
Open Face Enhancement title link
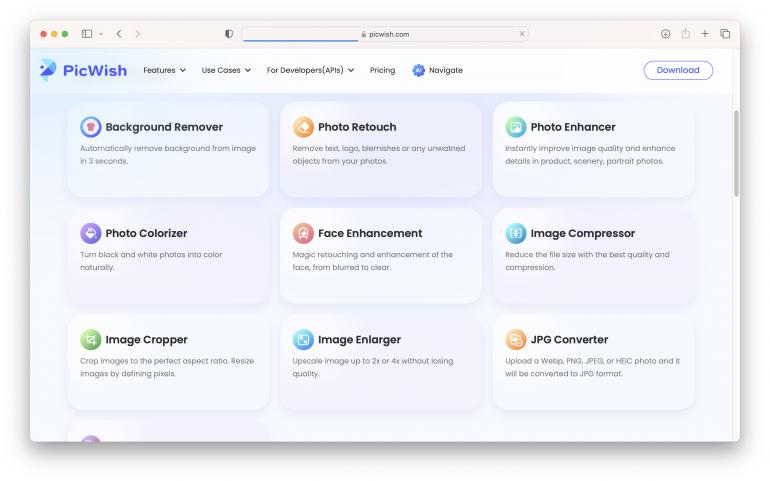coord(370,233)
